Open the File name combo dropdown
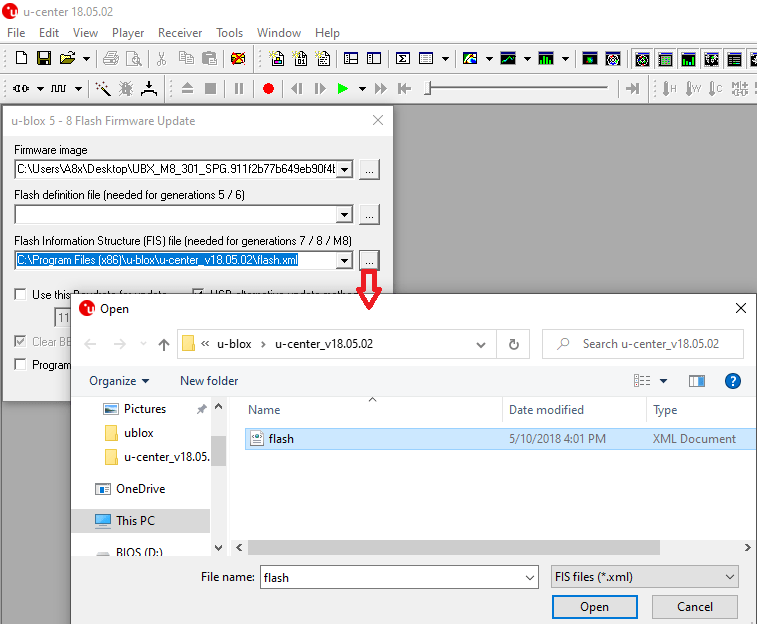The image size is (757, 624). pos(530,578)
